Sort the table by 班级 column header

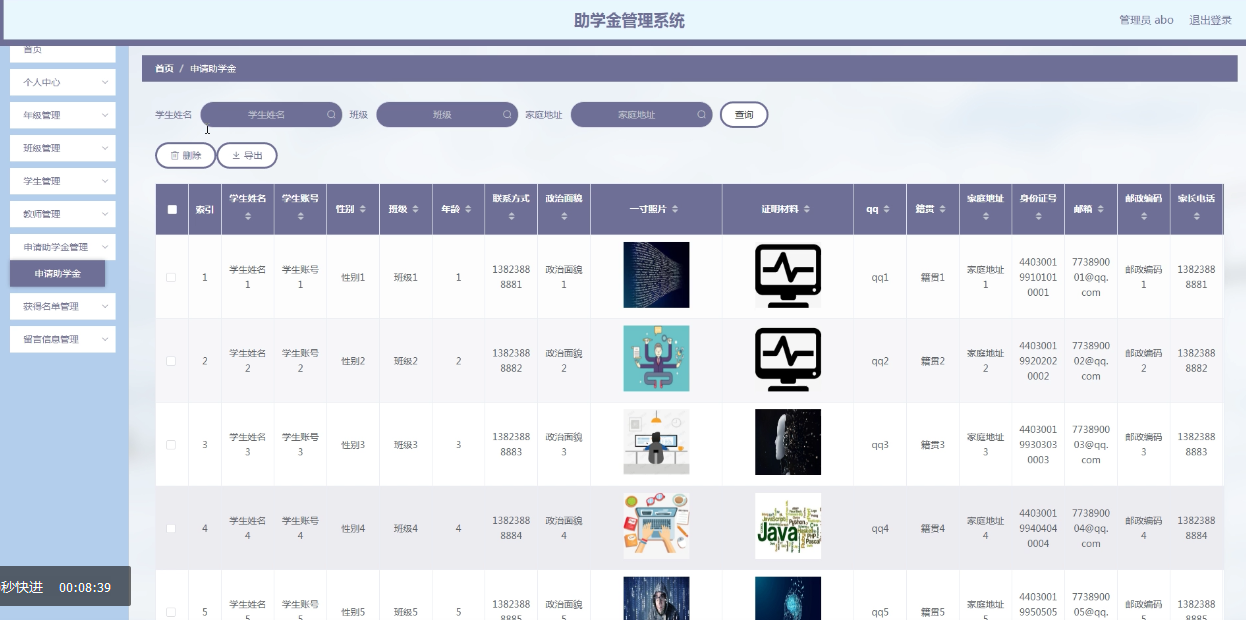point(405,209)
